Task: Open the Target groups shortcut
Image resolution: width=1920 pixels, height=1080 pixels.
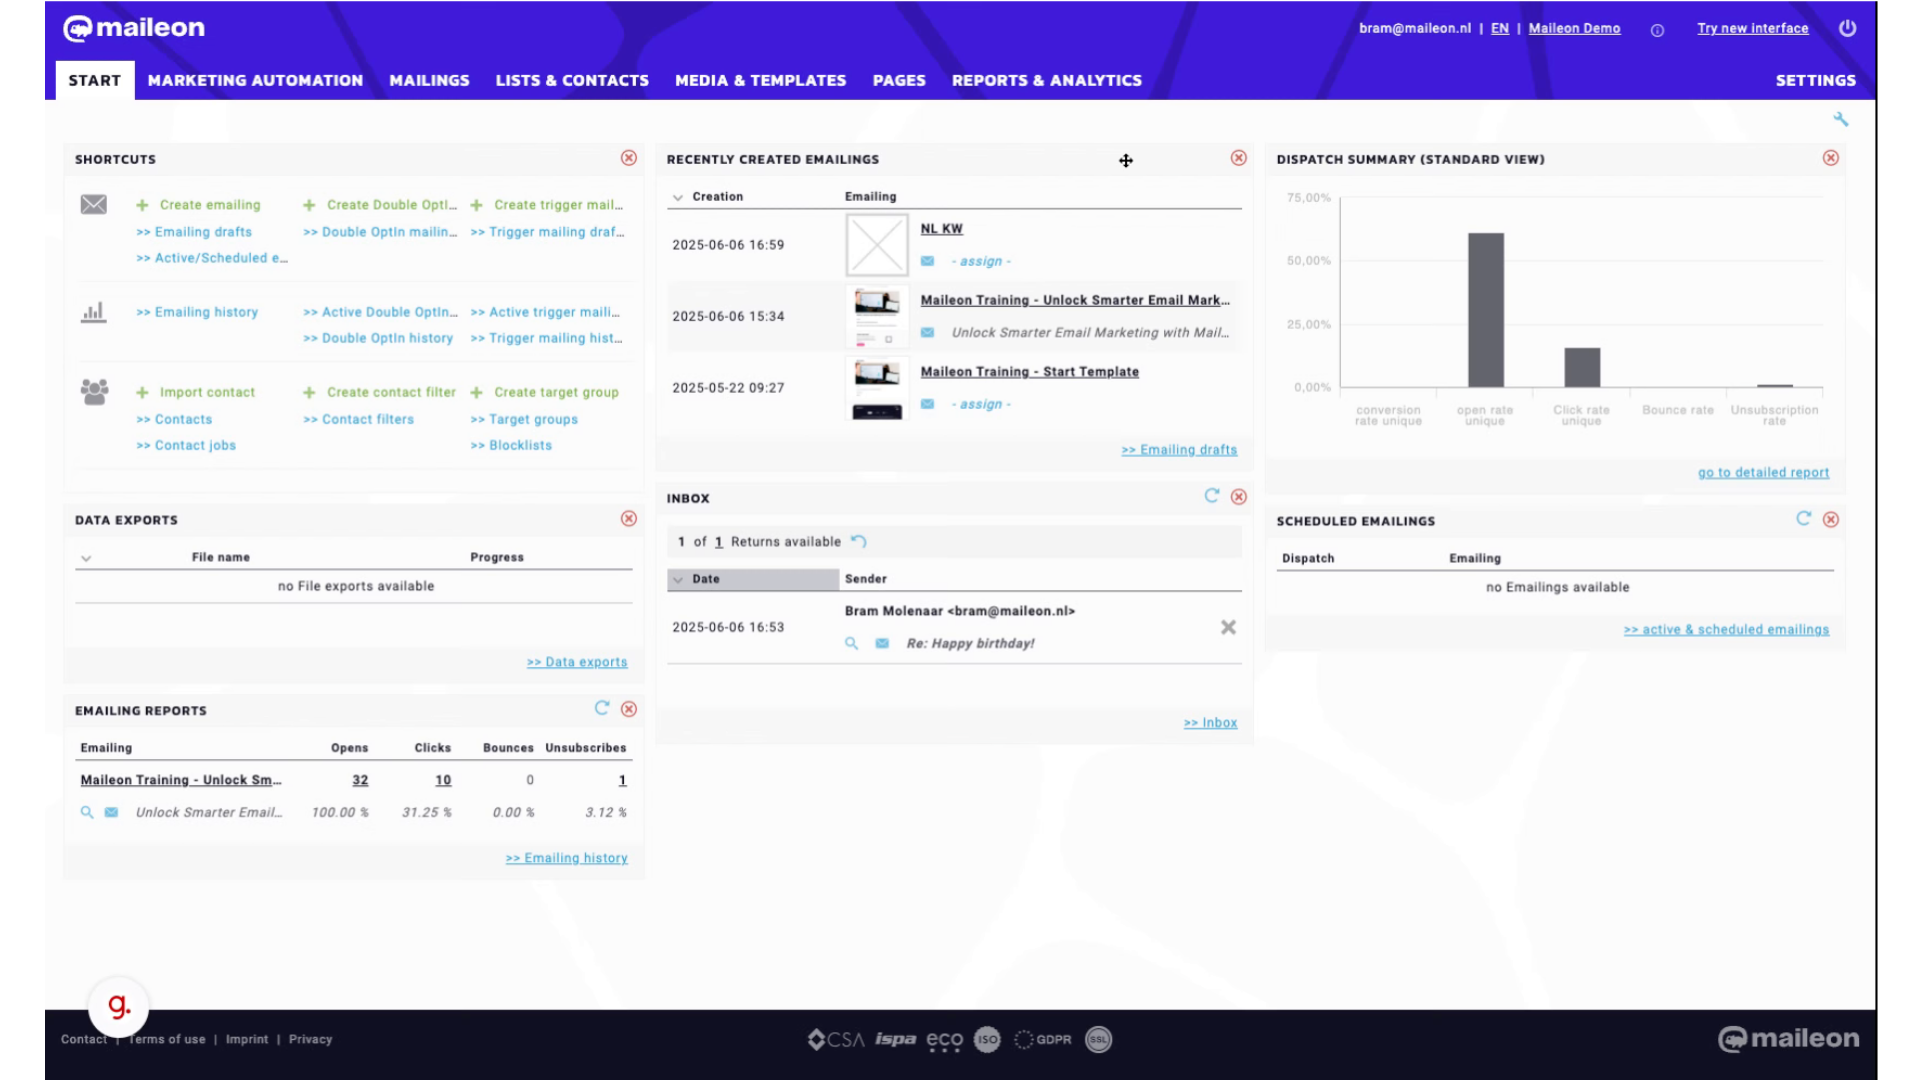Action: 524,419
